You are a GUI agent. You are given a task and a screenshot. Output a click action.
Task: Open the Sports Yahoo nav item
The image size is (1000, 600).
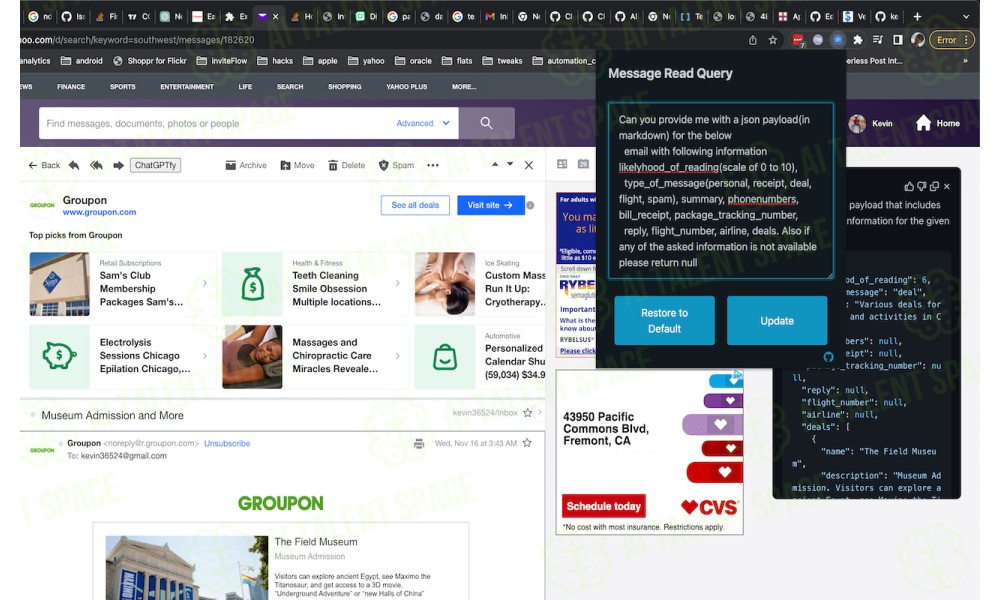122,87
